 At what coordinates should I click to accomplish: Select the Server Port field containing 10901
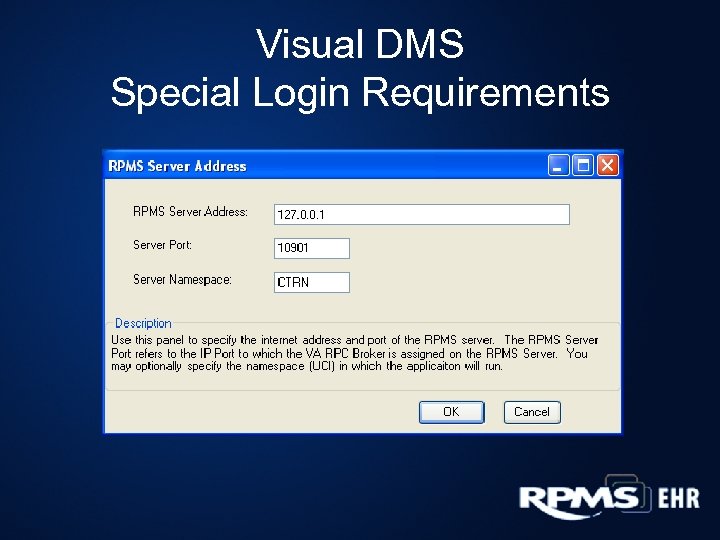coord(312,248)
